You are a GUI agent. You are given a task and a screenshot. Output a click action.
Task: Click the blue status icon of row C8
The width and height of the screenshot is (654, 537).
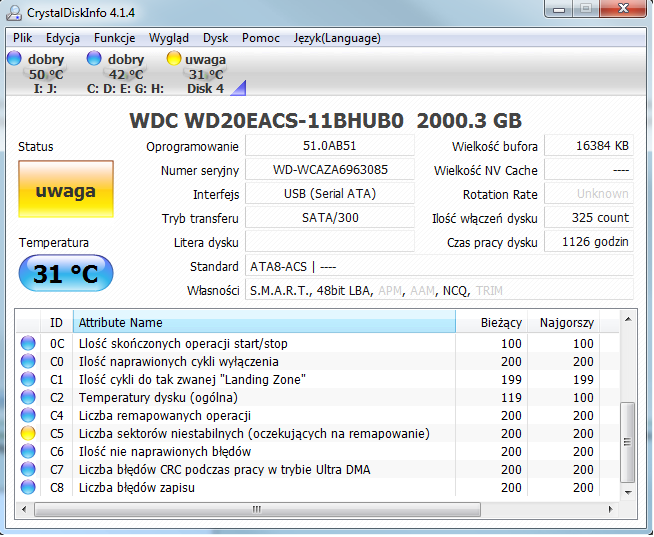[x=28, y=487]
